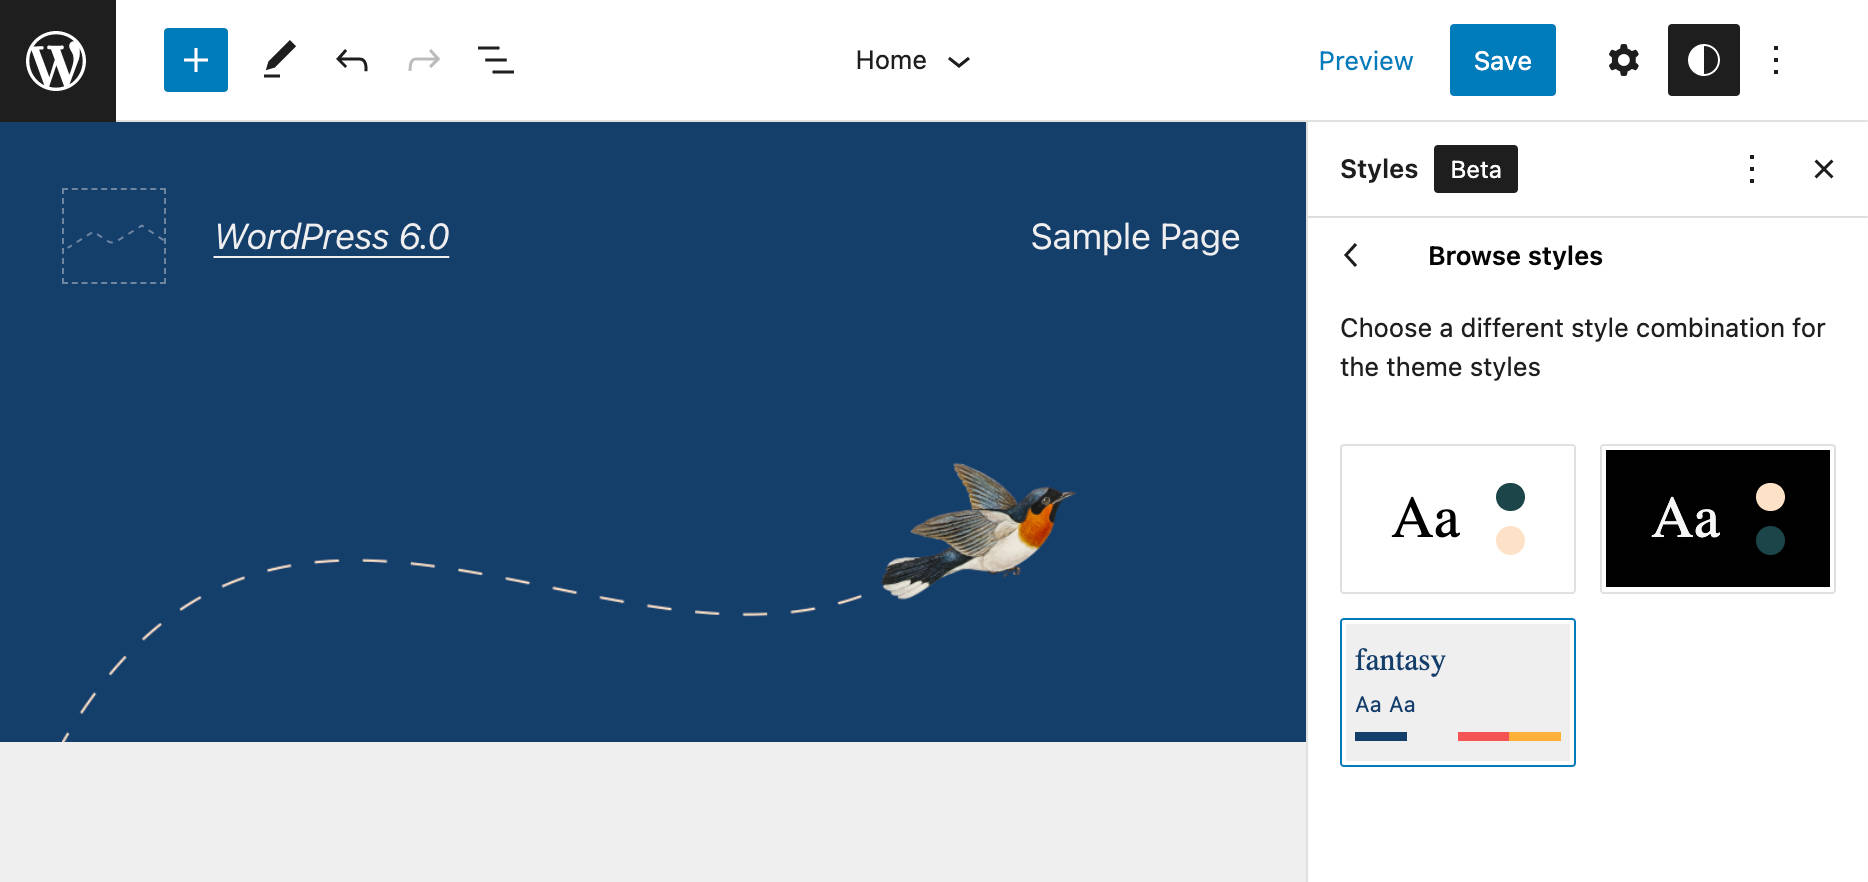Click the Styles contrast icon in the header

1702,60
